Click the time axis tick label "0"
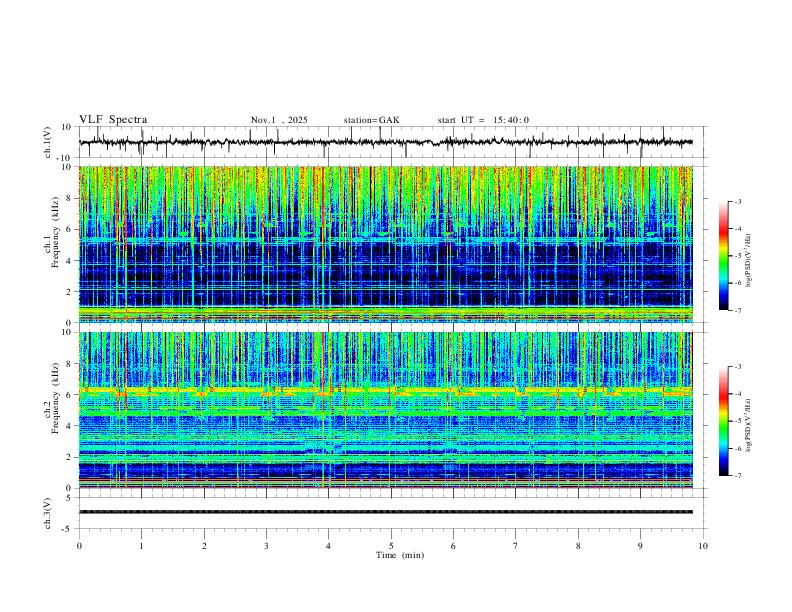Image resolution: width=792 pixels, height=612 pixels. pyautogui.click(x=79, y=546)
